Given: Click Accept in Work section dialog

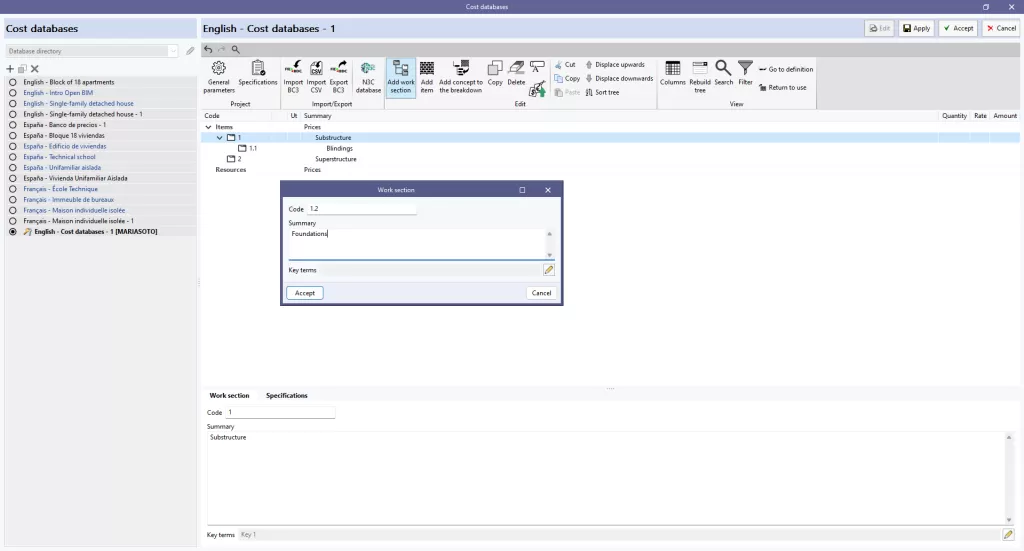Looking at the screenshot, I should coord(305,293).
